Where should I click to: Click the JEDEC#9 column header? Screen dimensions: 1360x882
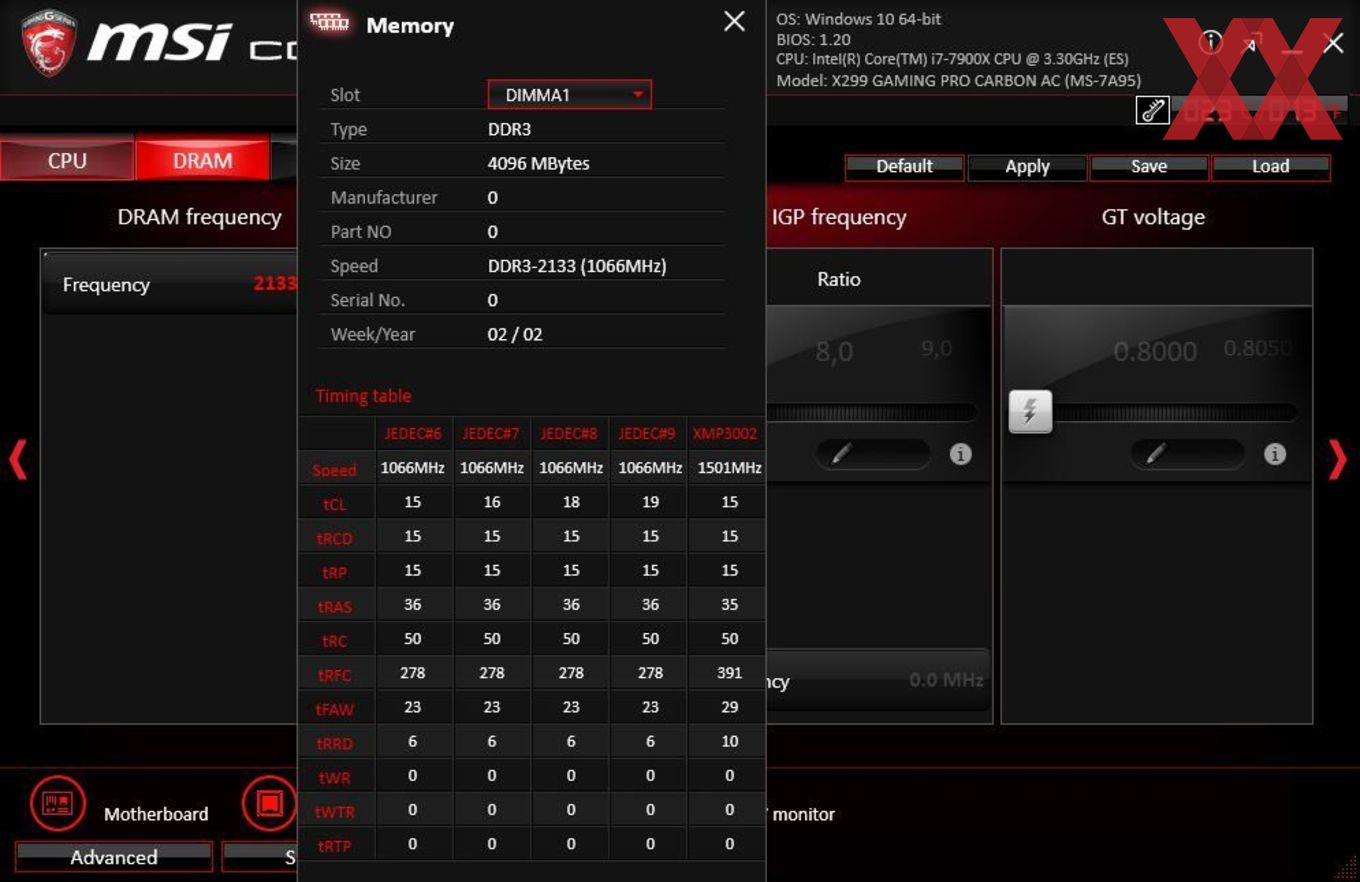tap(649, 434)
